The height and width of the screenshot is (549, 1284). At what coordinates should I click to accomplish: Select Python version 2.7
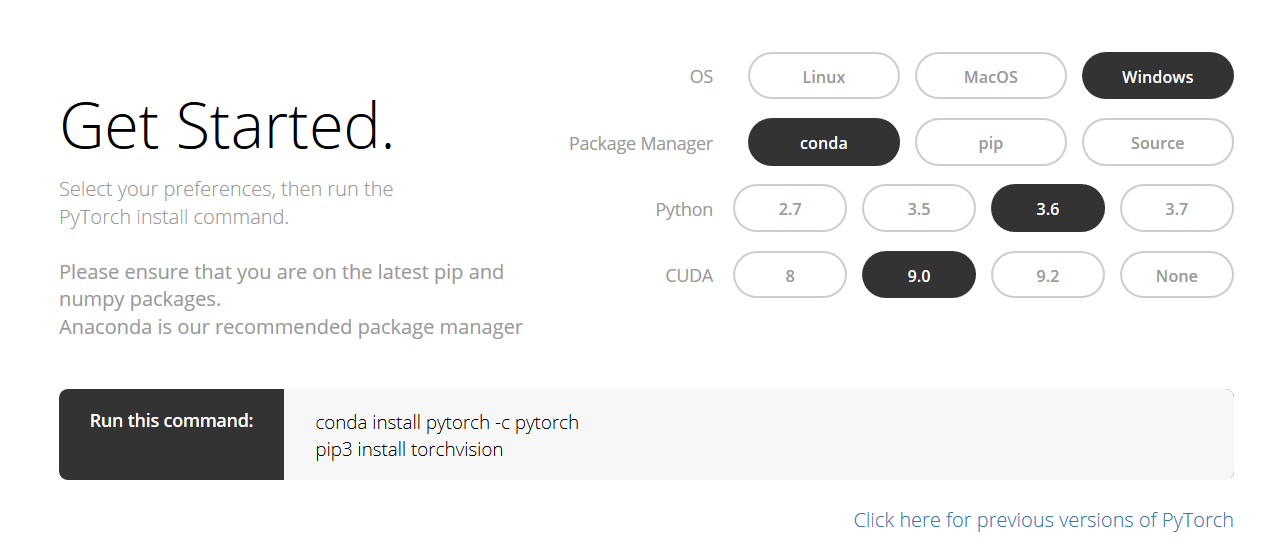[789, 209]
